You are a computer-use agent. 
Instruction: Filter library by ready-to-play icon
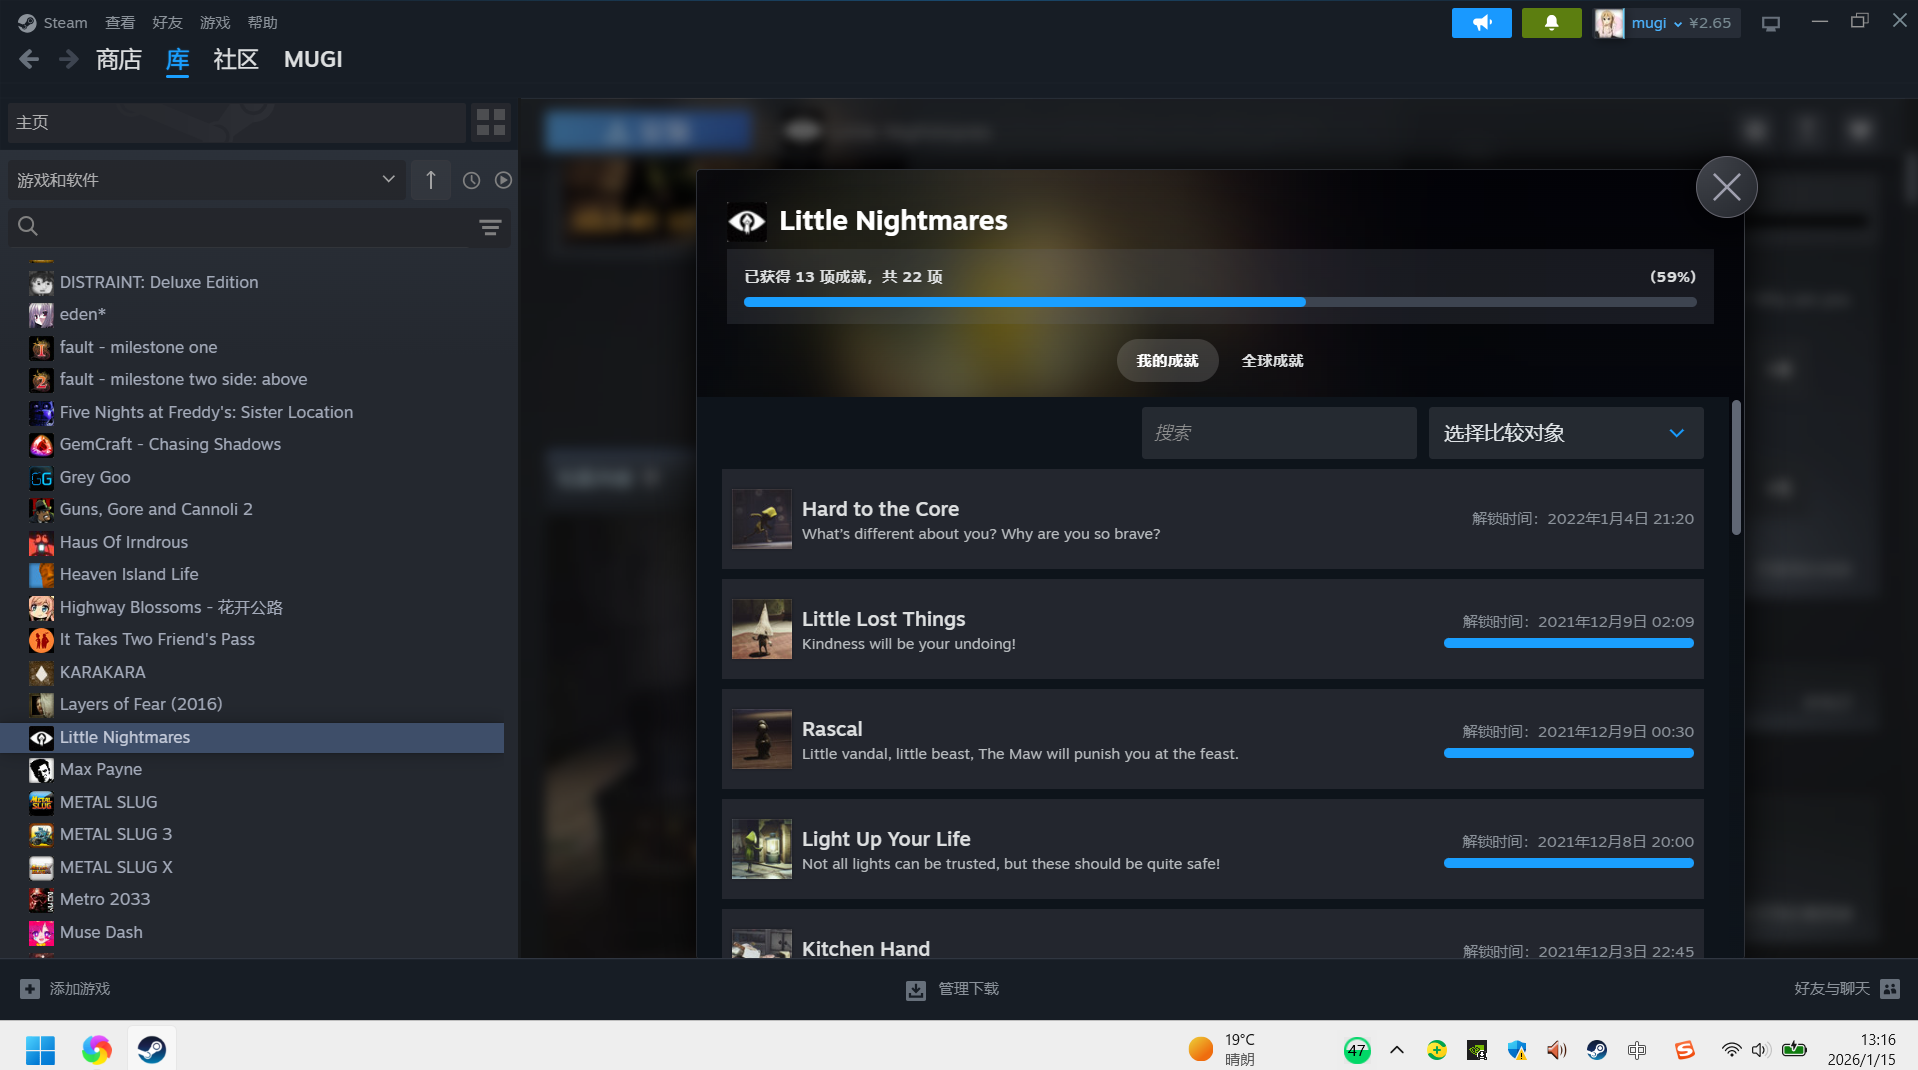503,180
